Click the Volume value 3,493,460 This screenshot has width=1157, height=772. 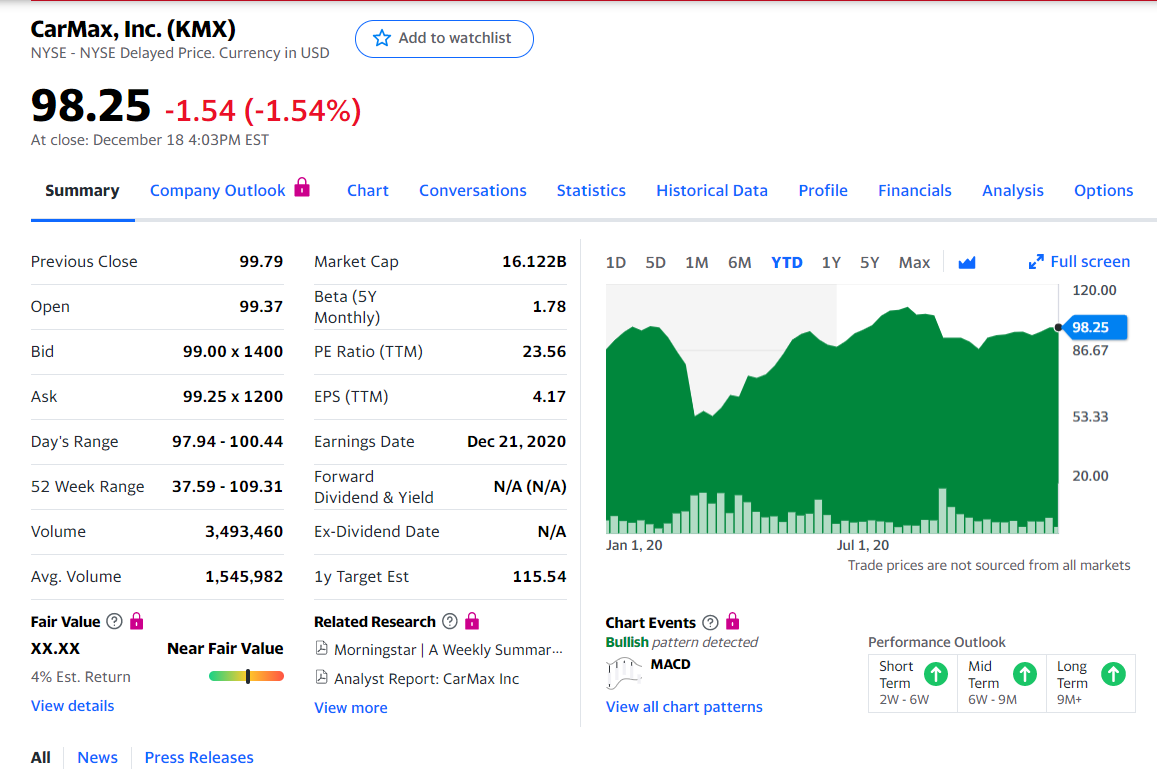[244, 531]
